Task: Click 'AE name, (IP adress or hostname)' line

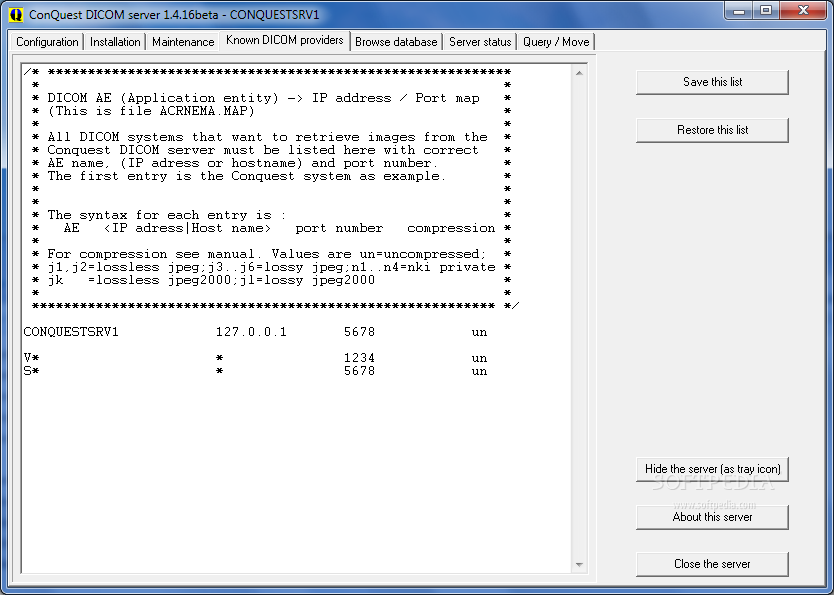Action: pos(242,163)
